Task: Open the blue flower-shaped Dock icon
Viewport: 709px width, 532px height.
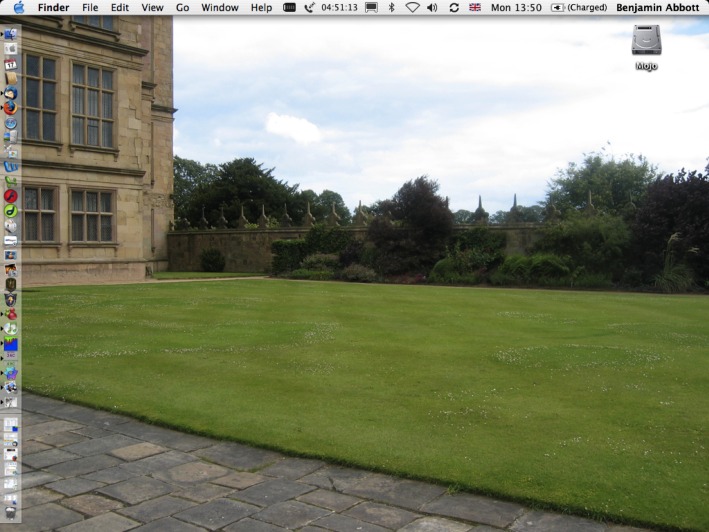Action: click(x=10, y=373)
